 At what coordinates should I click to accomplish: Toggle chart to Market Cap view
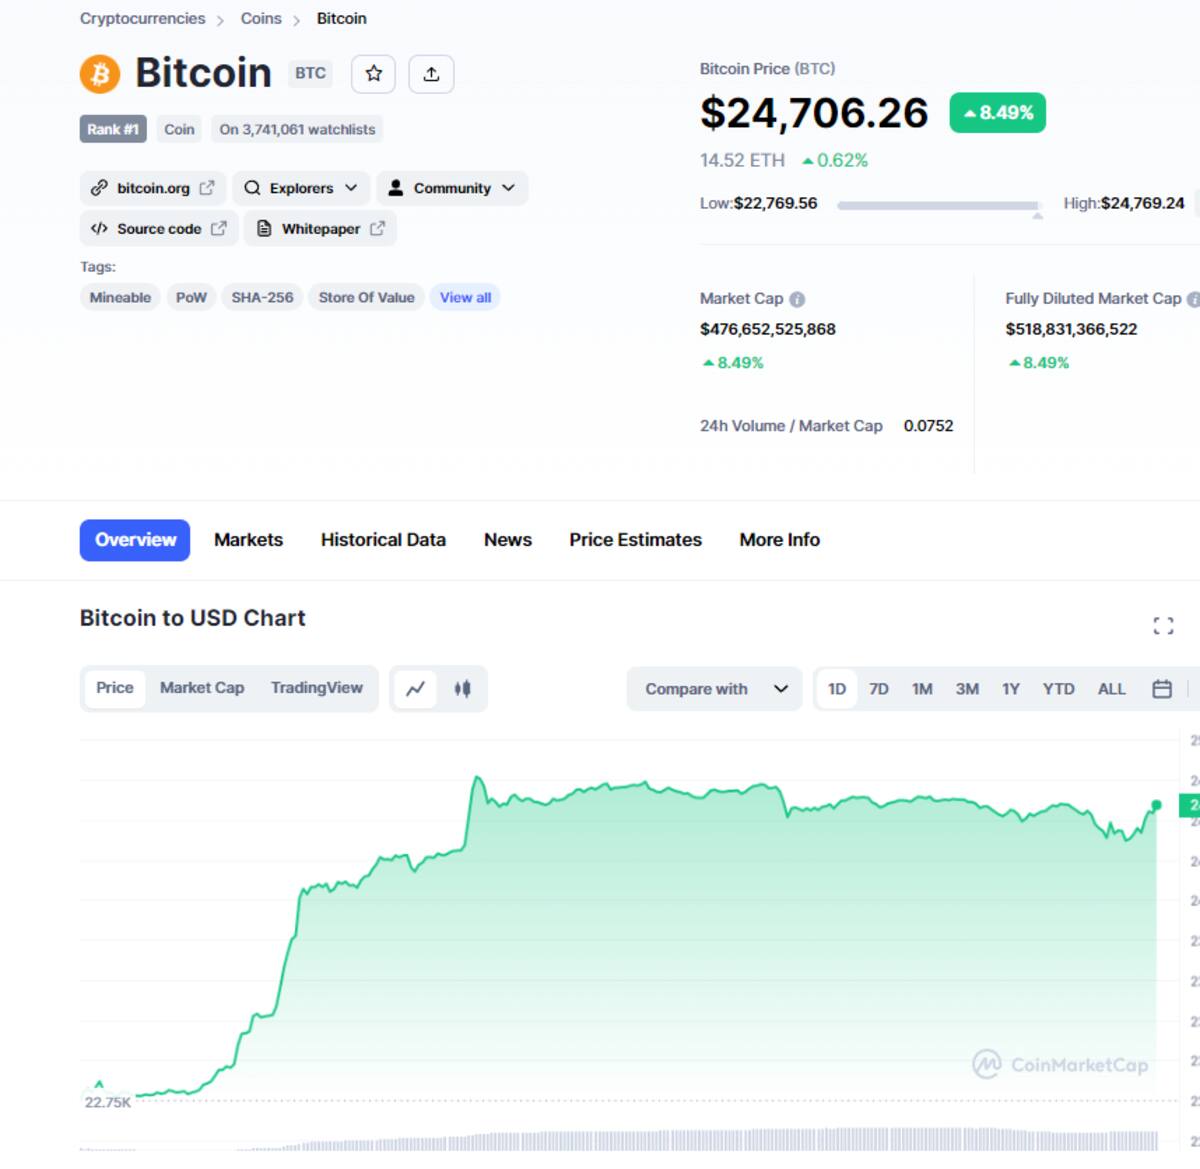point(202,688)
